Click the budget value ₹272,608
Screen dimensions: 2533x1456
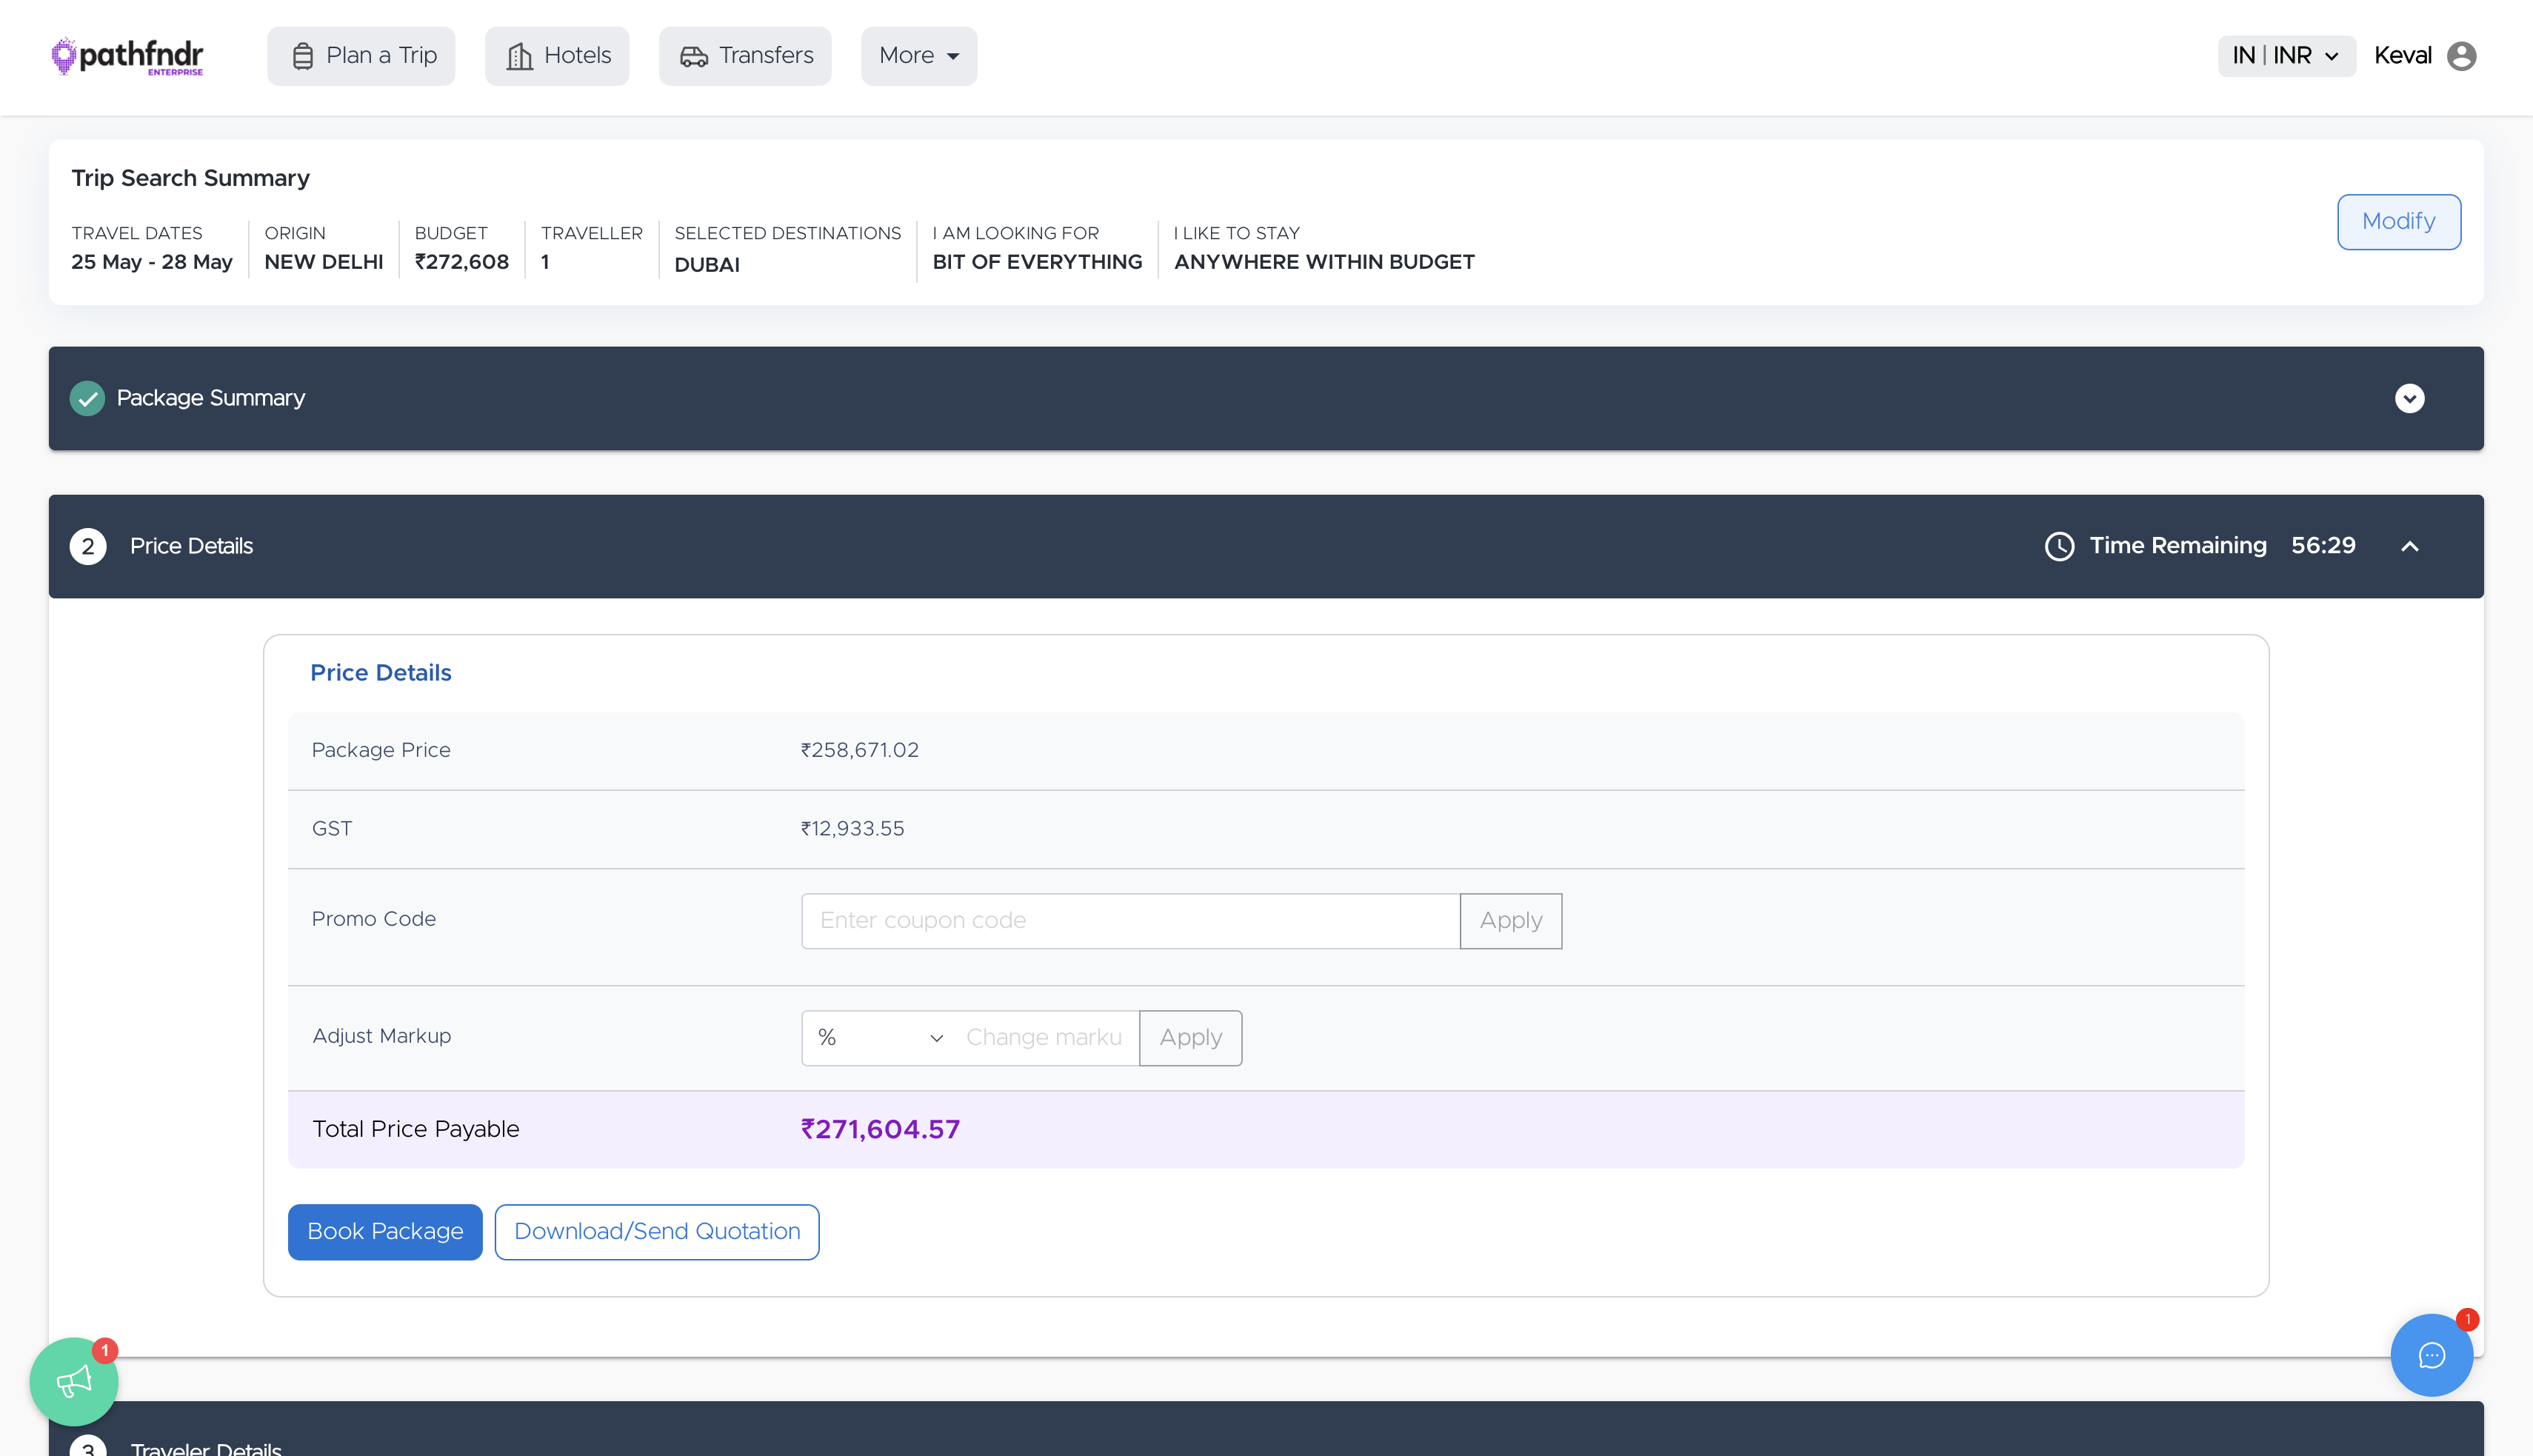(462, 262)
